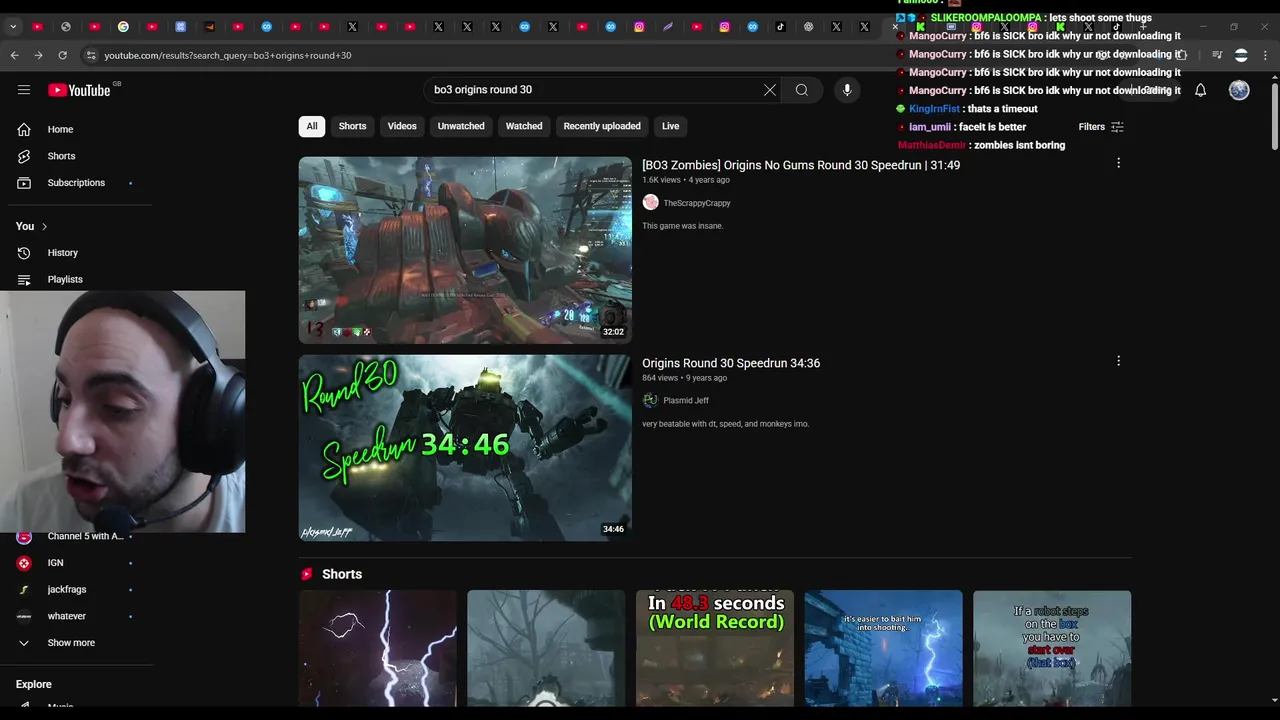The height and width of the screenshot is (720, 1280).
Task: Open browser tab search dropdown arrow
Action: 13,27
